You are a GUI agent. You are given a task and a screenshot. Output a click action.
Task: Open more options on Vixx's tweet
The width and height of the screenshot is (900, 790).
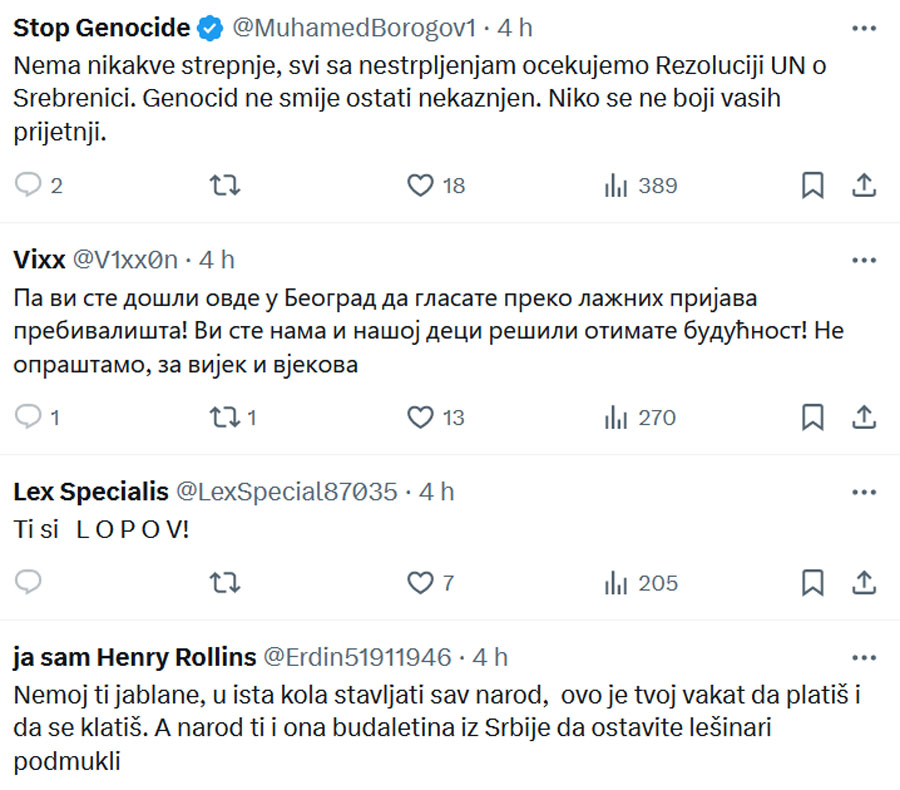point(864,260)
